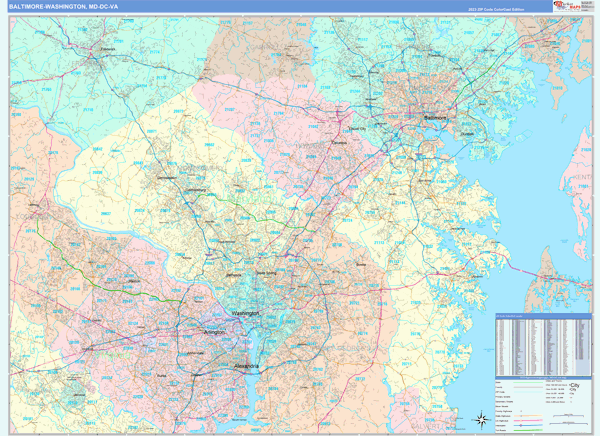
Task: Click the Alexandria city label
Action: (x=246, y=366)
